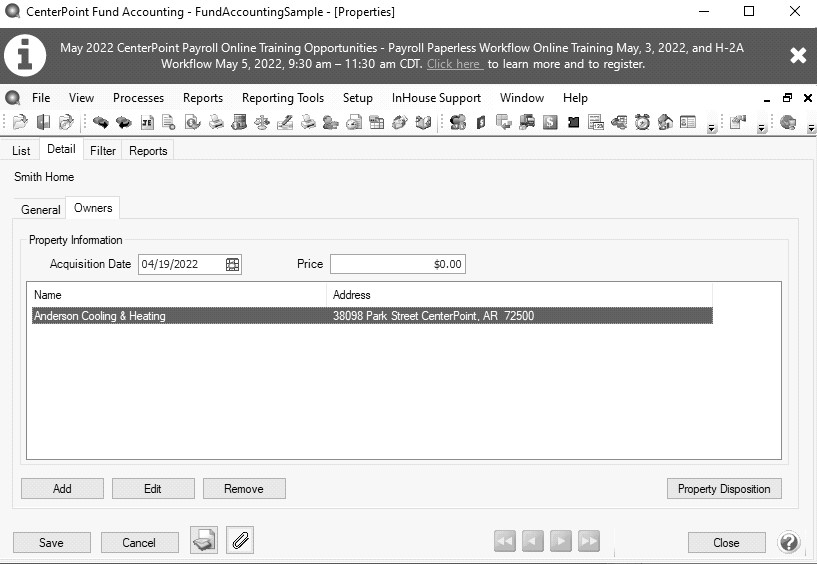The image size is (817, 564).
Task: Expand the second toolbar overflow arrow
Action: point(761,128)
